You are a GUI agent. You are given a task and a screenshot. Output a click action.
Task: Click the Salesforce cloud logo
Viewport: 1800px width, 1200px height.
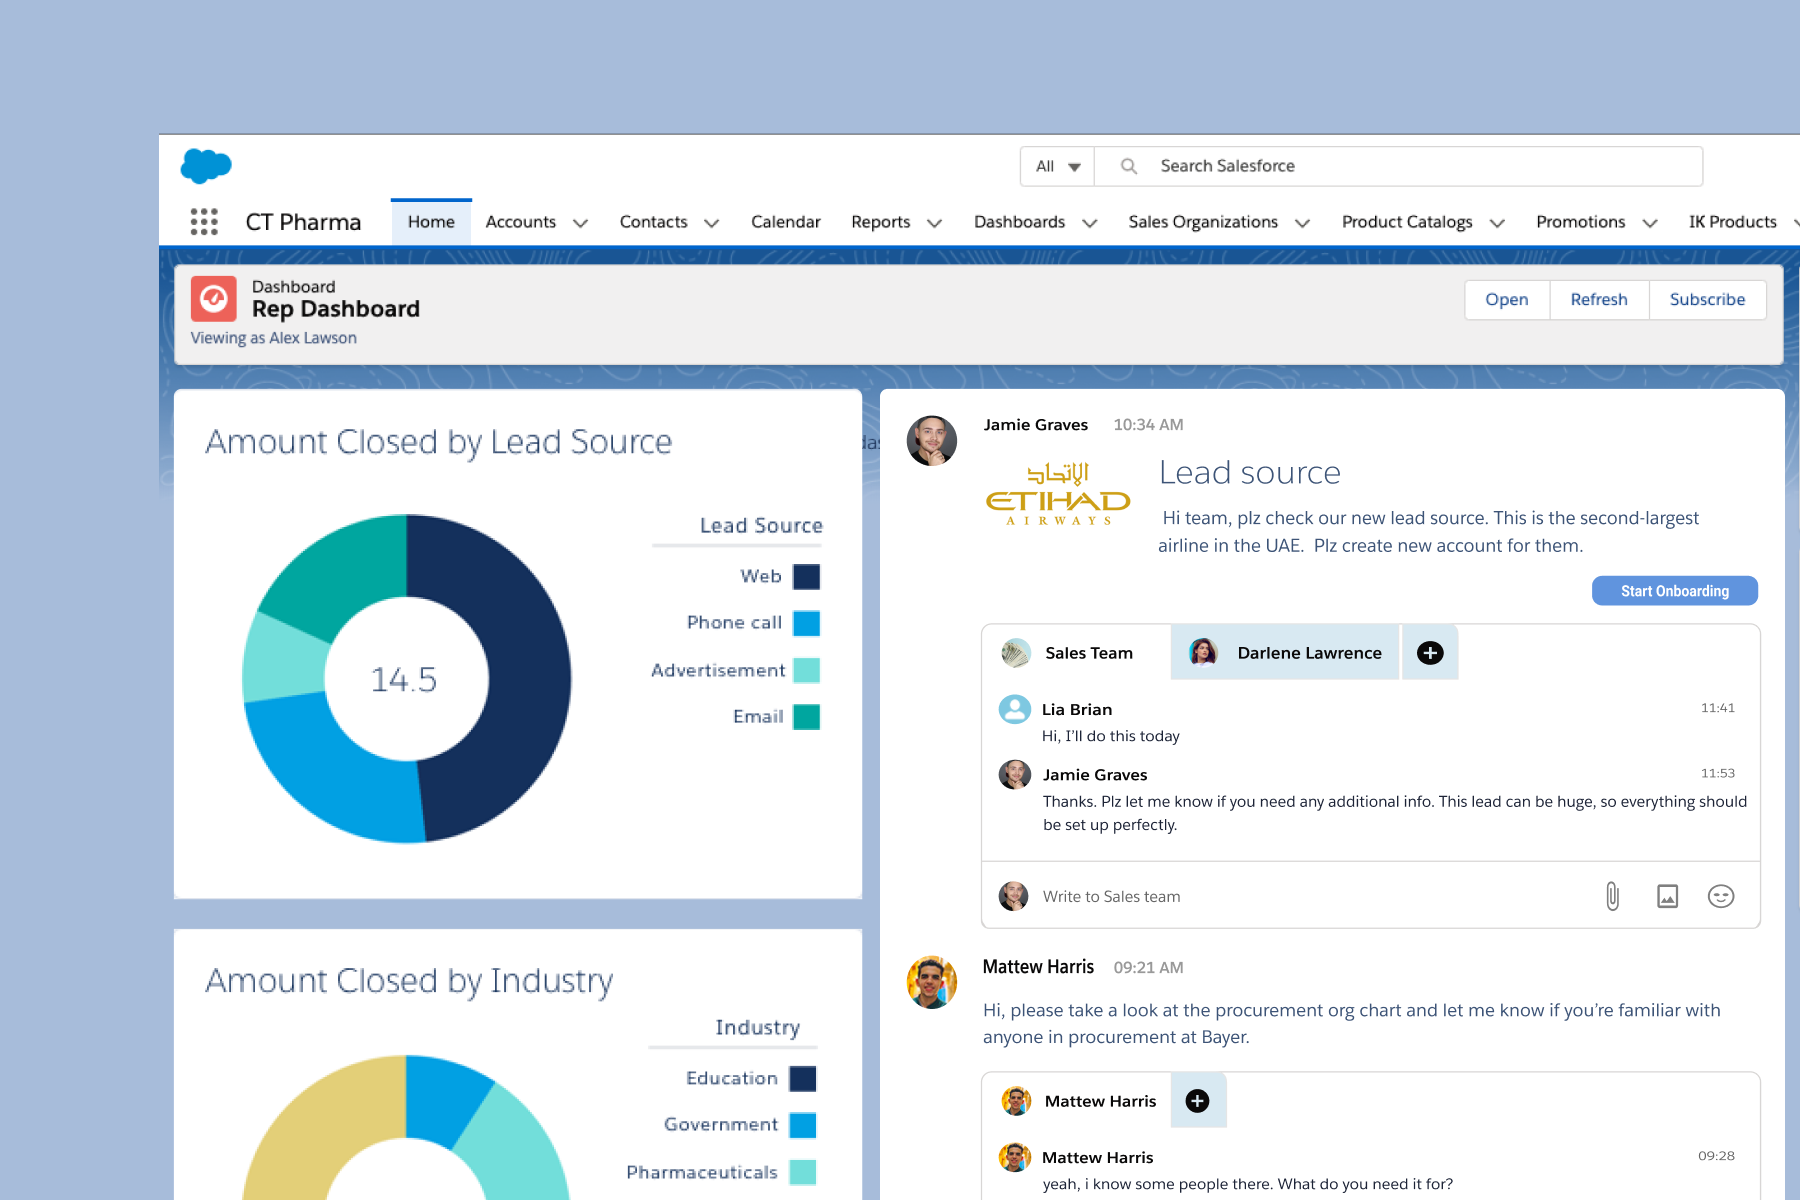206,166
